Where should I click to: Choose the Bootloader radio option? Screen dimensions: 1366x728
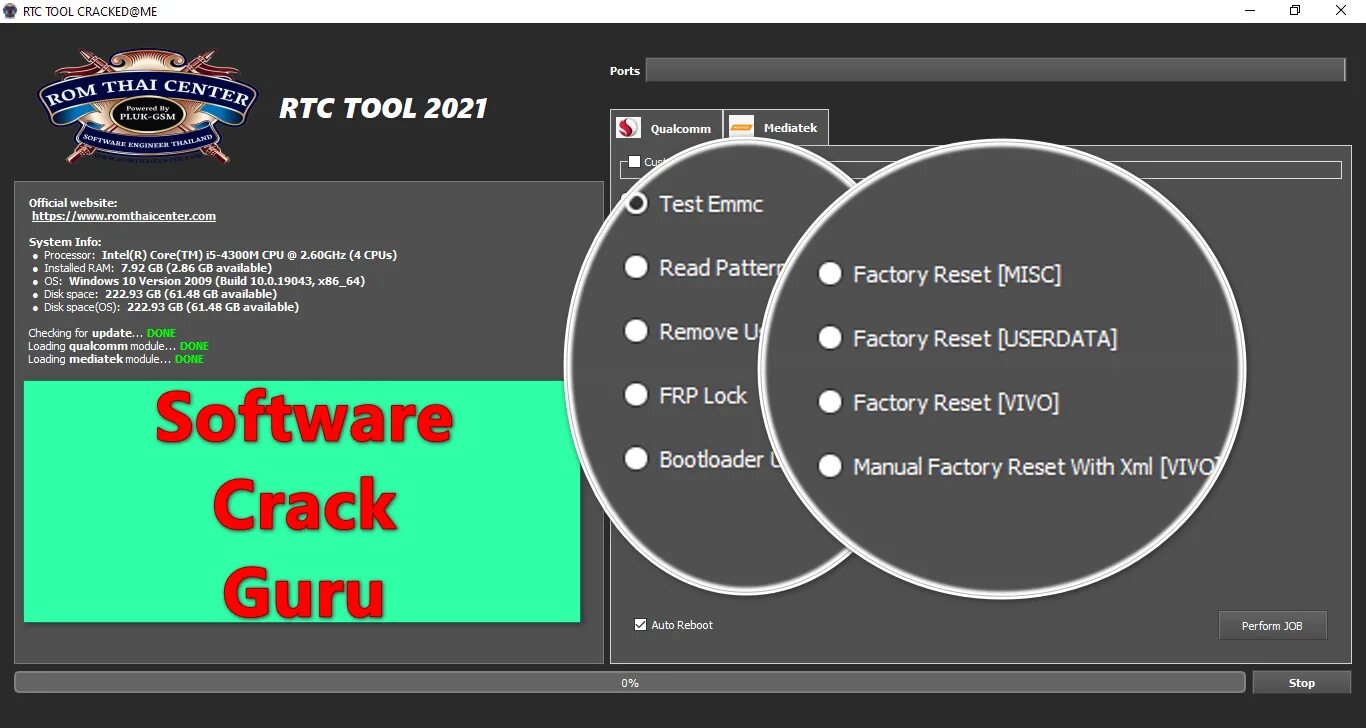pos(636,459)
